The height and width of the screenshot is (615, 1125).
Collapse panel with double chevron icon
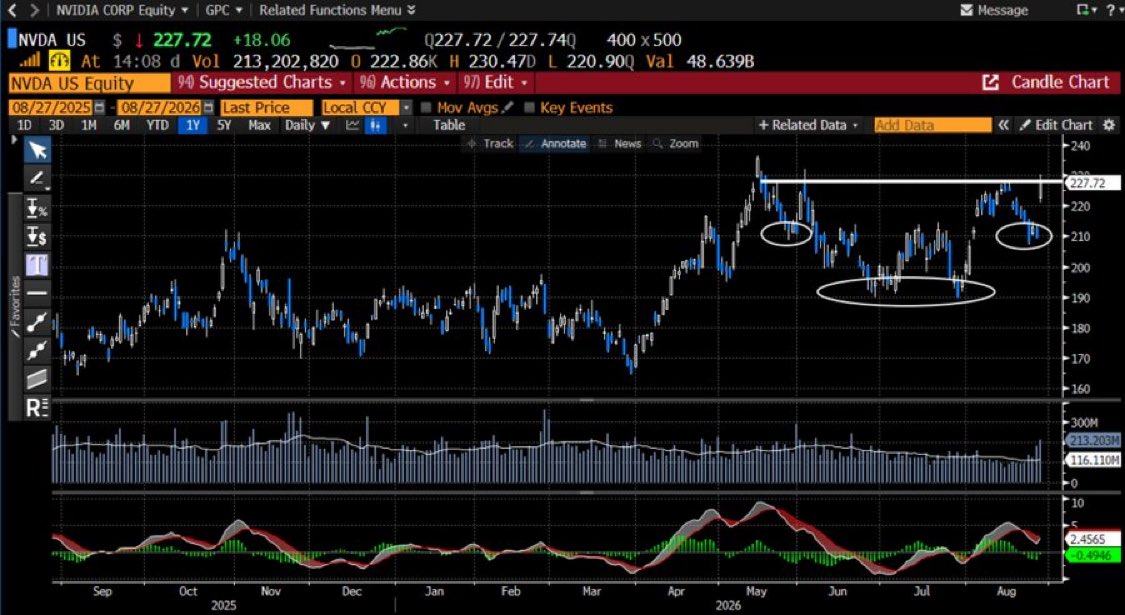coord(1004,125)
